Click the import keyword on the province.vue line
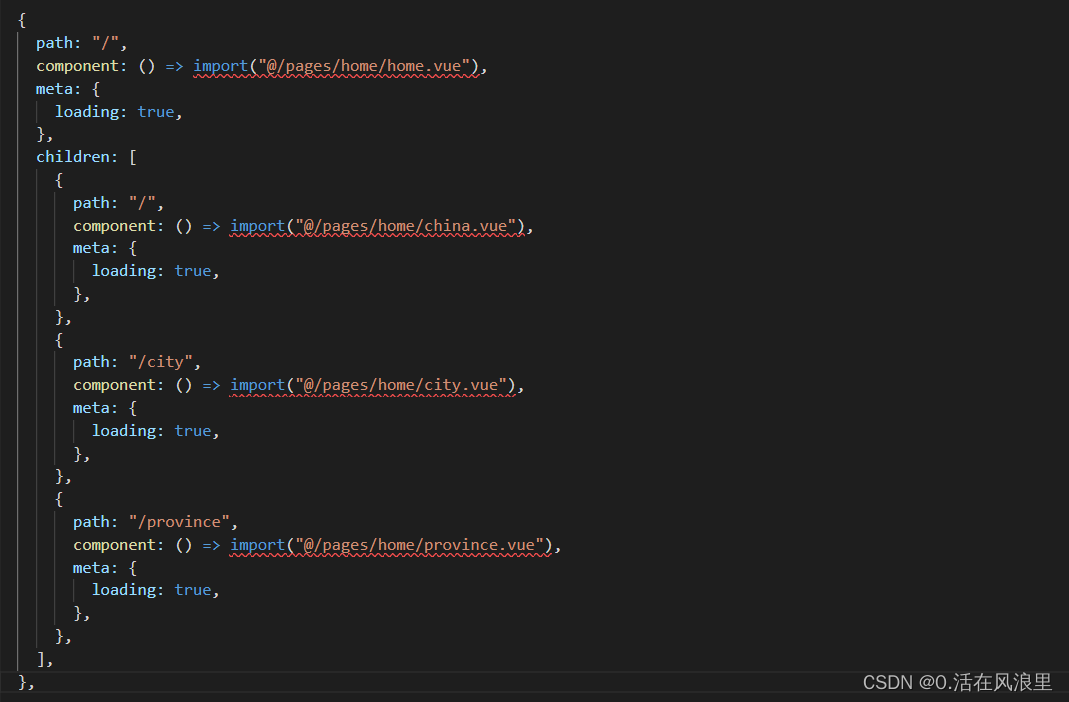Image resolution: width=1069 pixels, height=702 pixels. [258, 545]
